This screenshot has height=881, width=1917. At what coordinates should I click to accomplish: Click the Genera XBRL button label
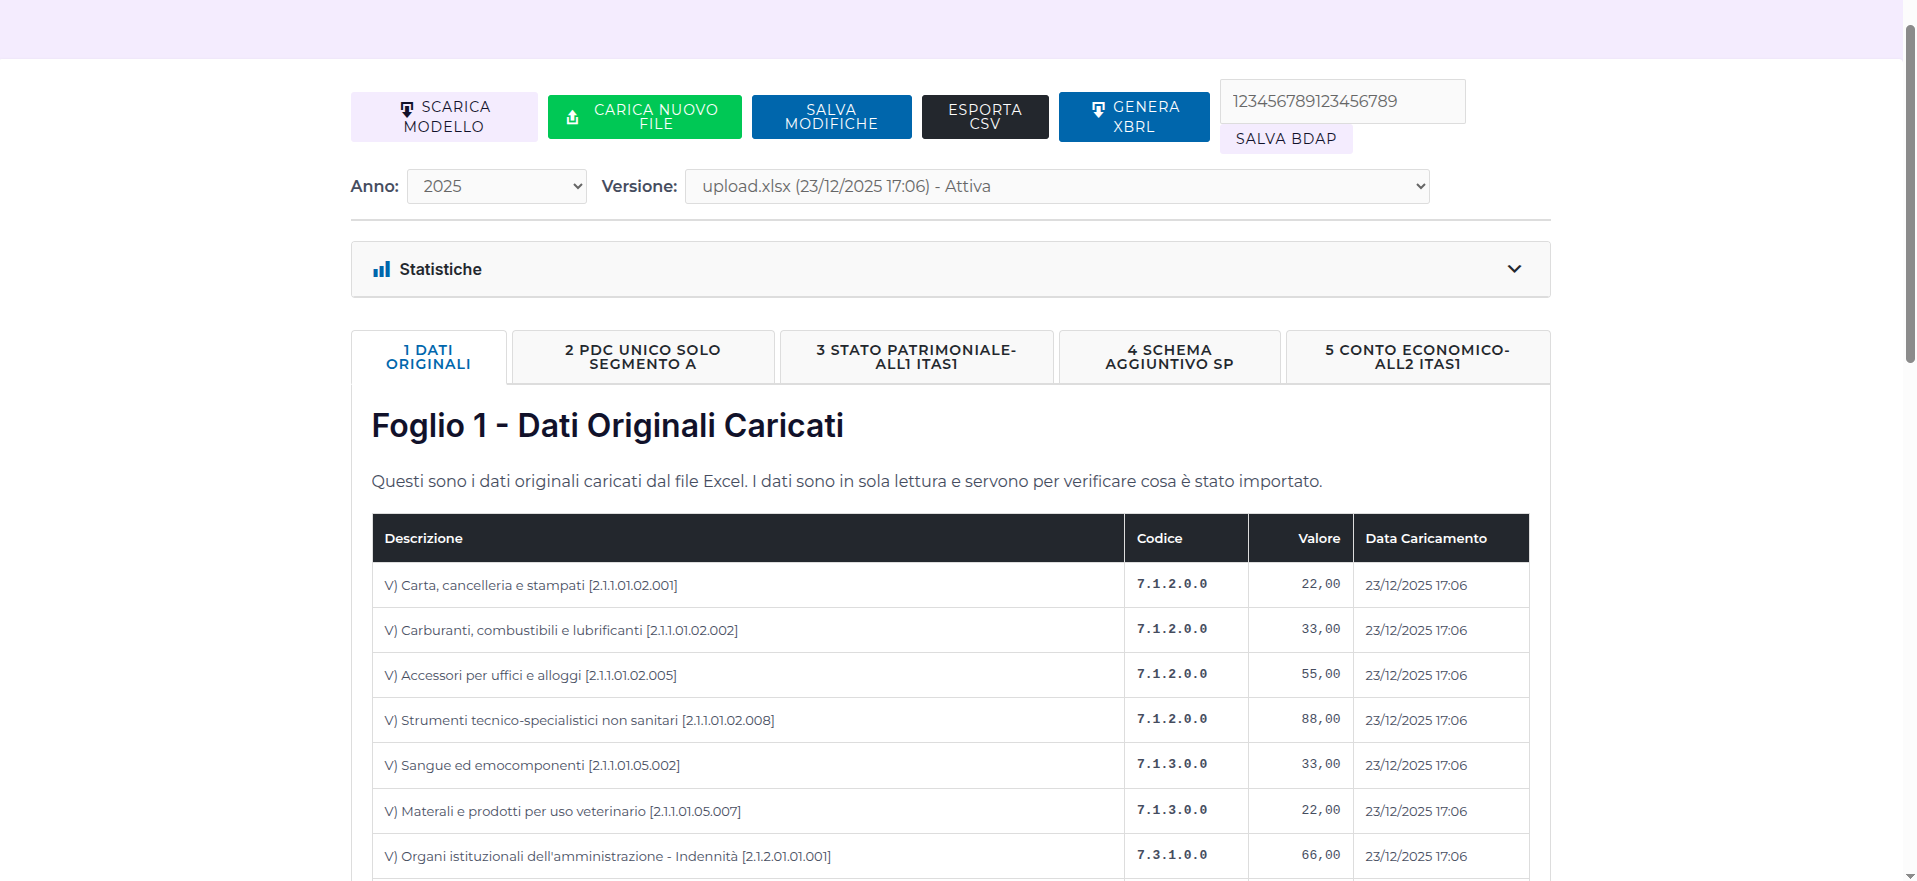pos(1146,117)
